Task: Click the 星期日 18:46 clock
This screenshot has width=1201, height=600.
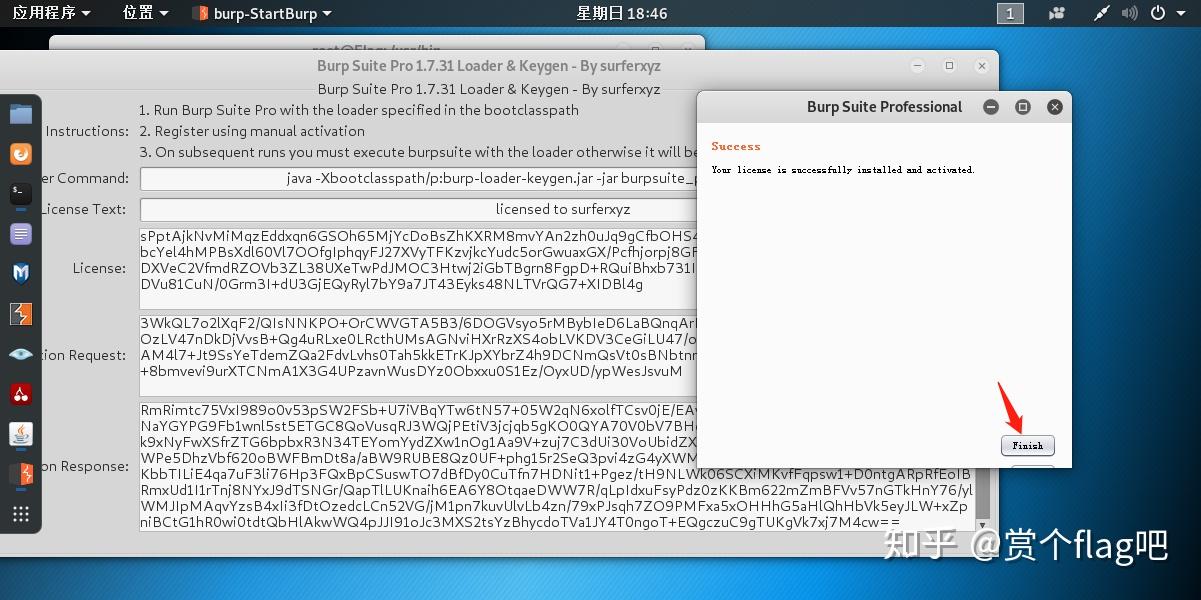Action: click(621, 13)
